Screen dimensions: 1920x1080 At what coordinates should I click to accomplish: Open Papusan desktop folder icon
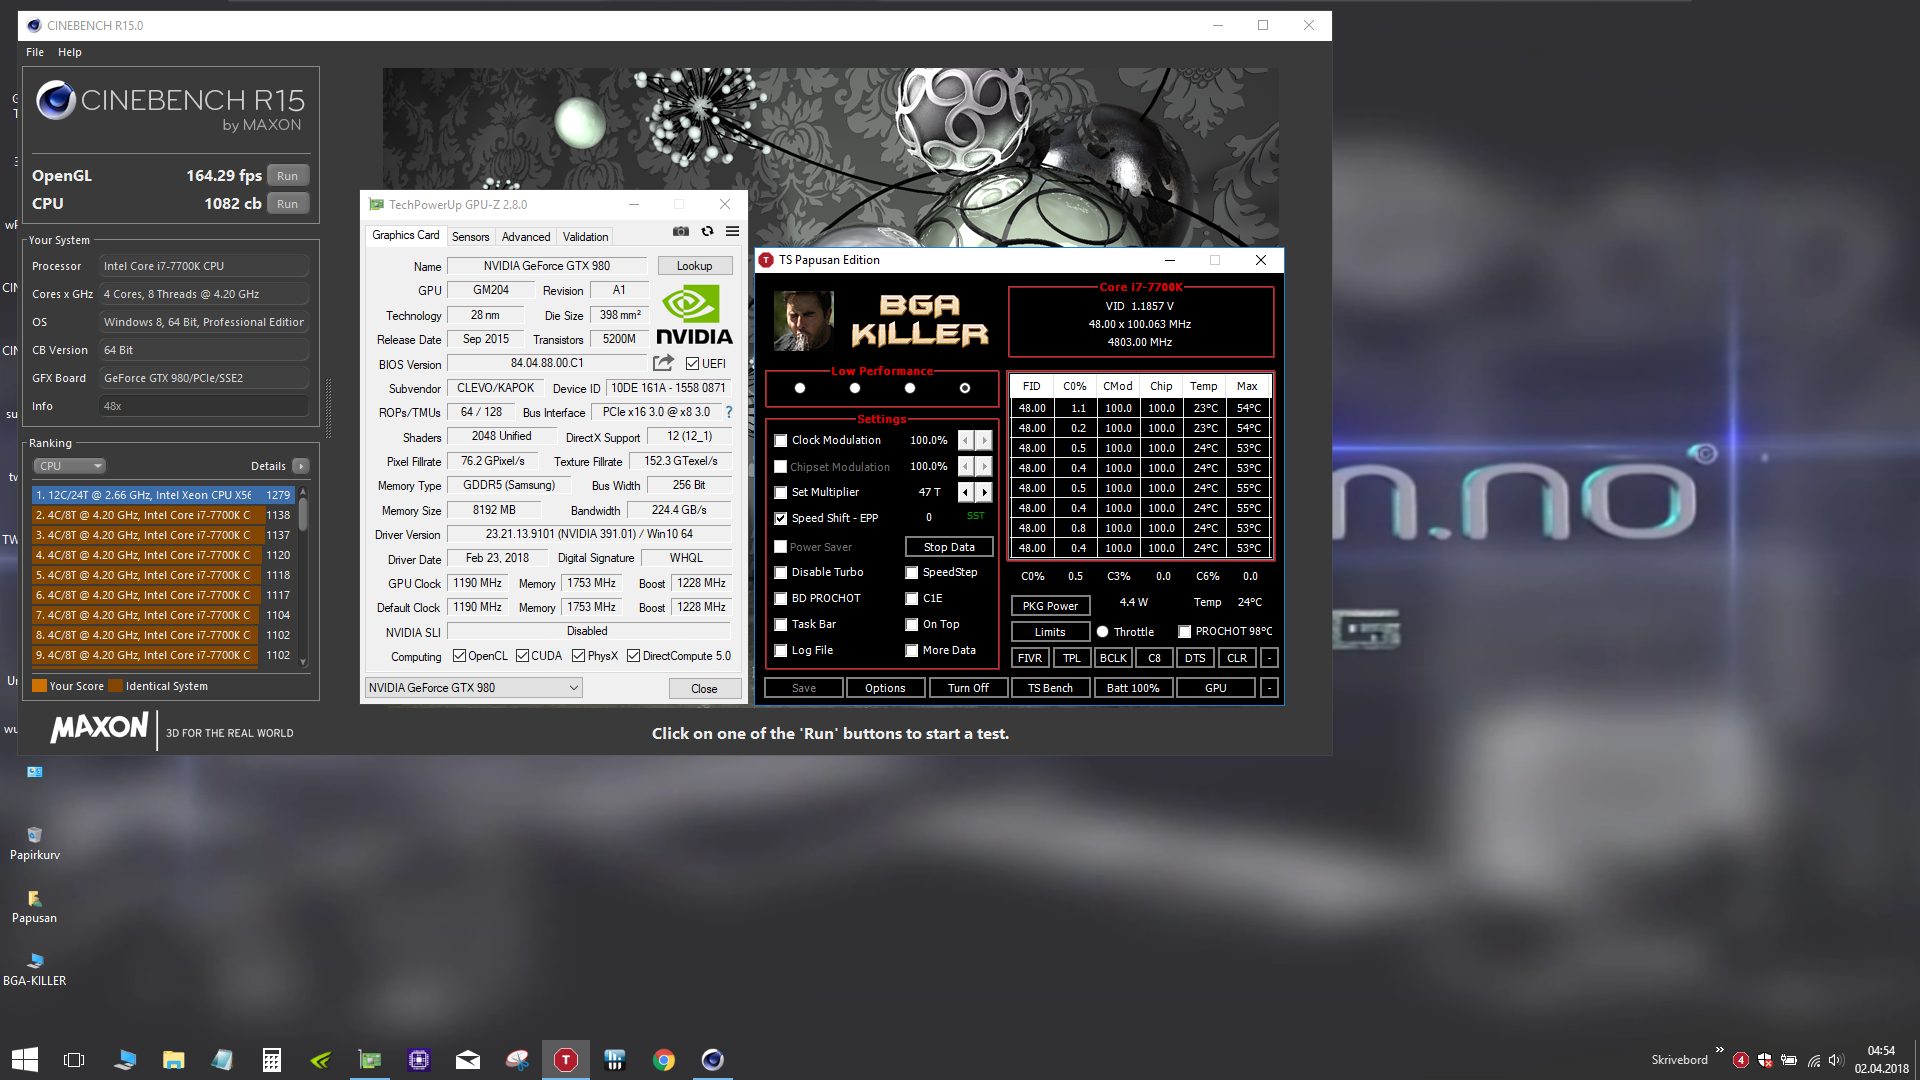[x=35, y=906]
